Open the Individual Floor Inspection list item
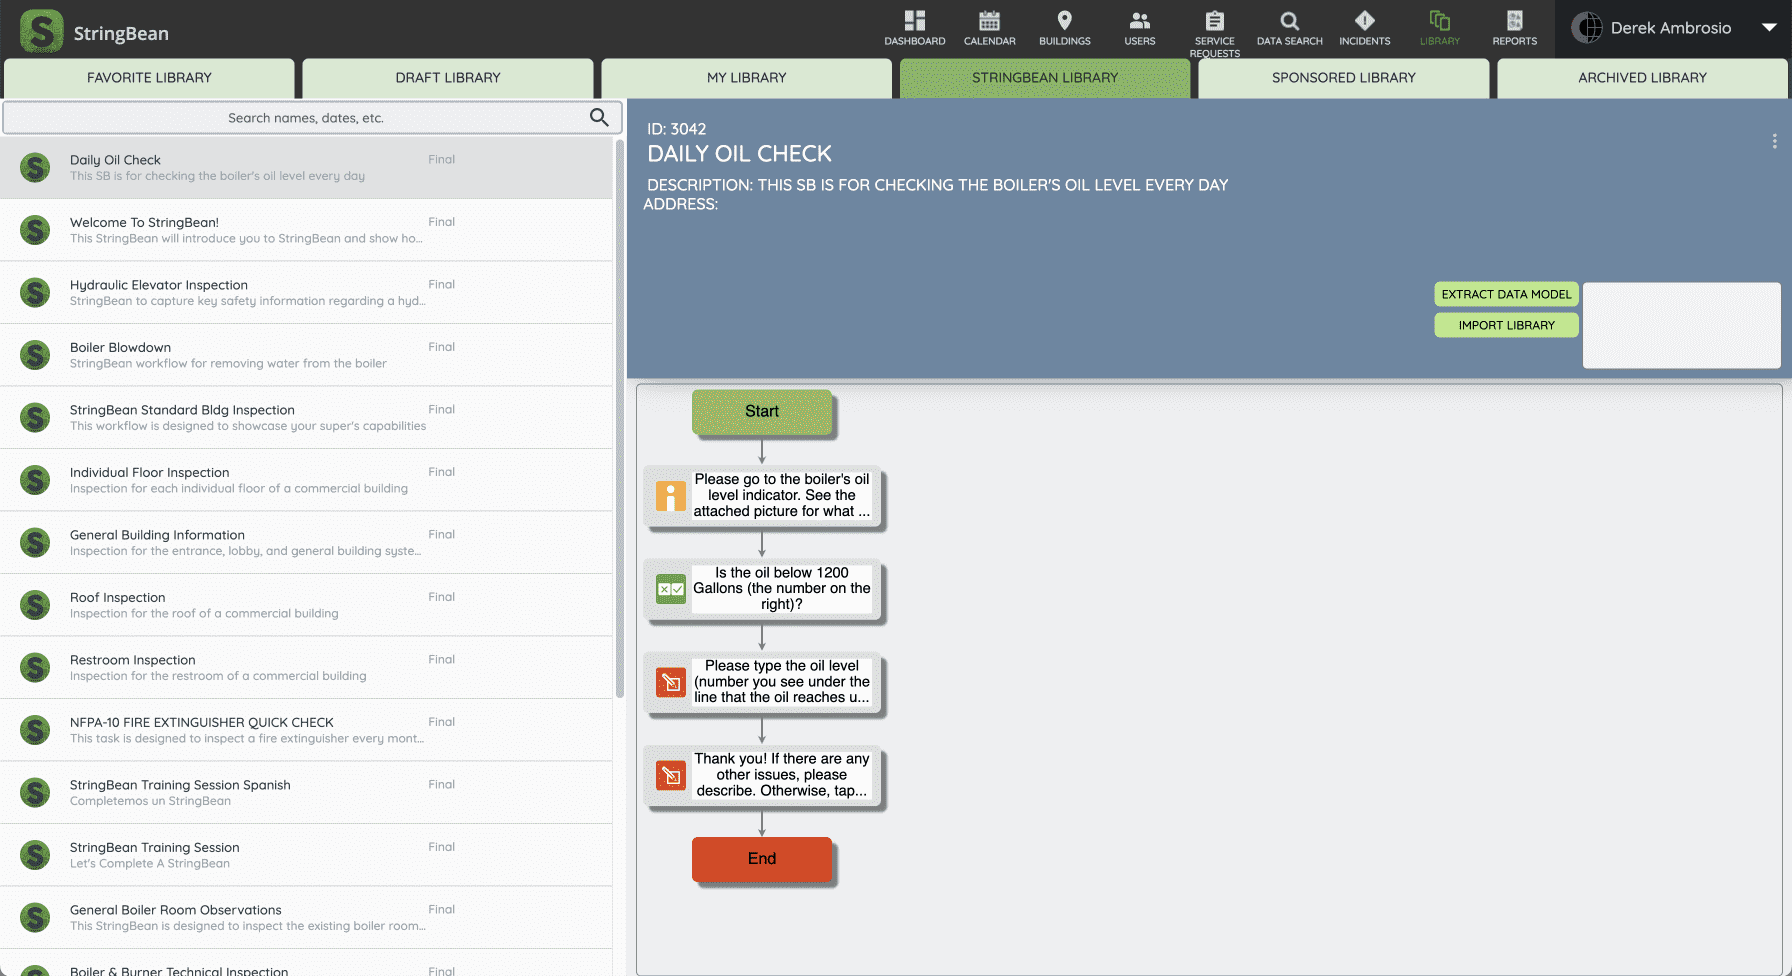1792x976 pixels. (x=306, y=480)
